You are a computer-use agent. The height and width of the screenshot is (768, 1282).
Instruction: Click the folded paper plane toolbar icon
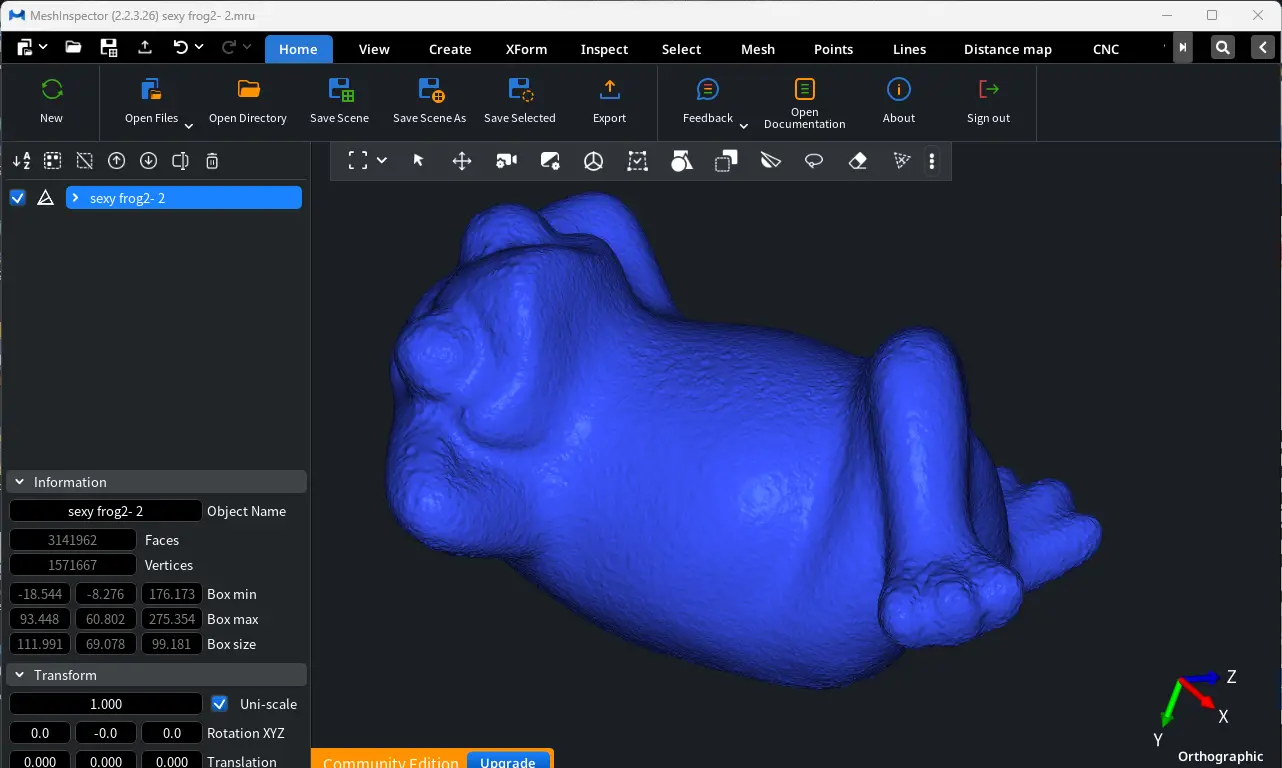pos(770,161)
